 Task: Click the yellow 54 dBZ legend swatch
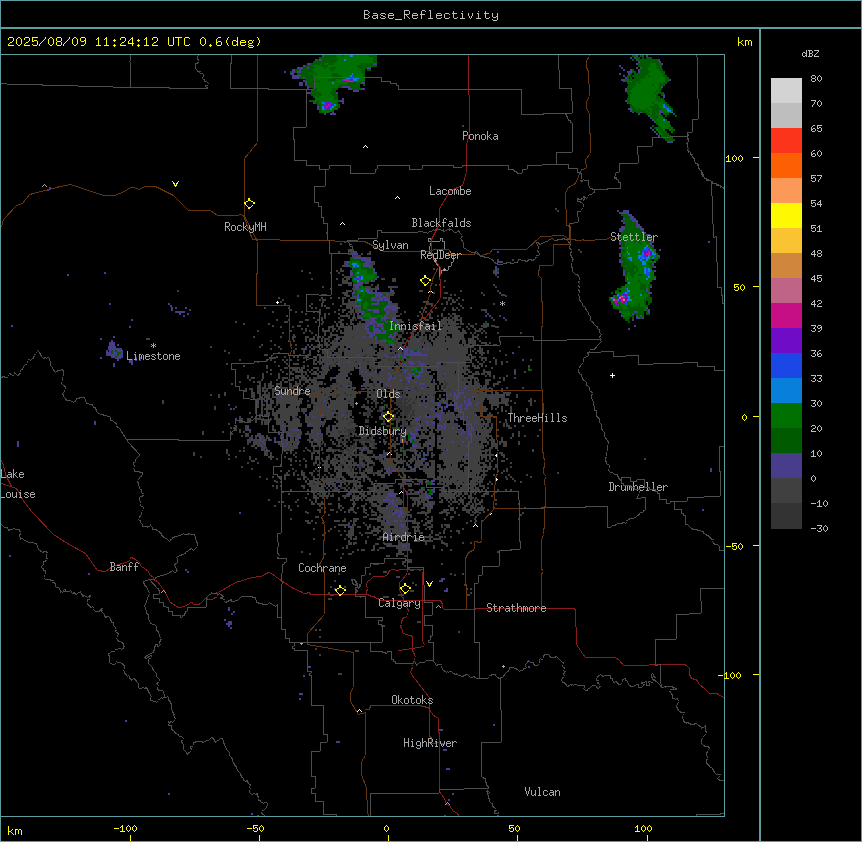click(786, 215)
